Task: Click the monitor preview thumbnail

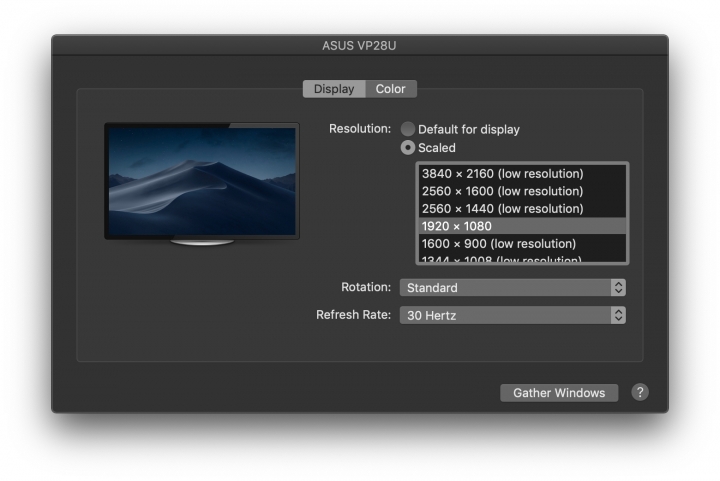Action: 202,184
